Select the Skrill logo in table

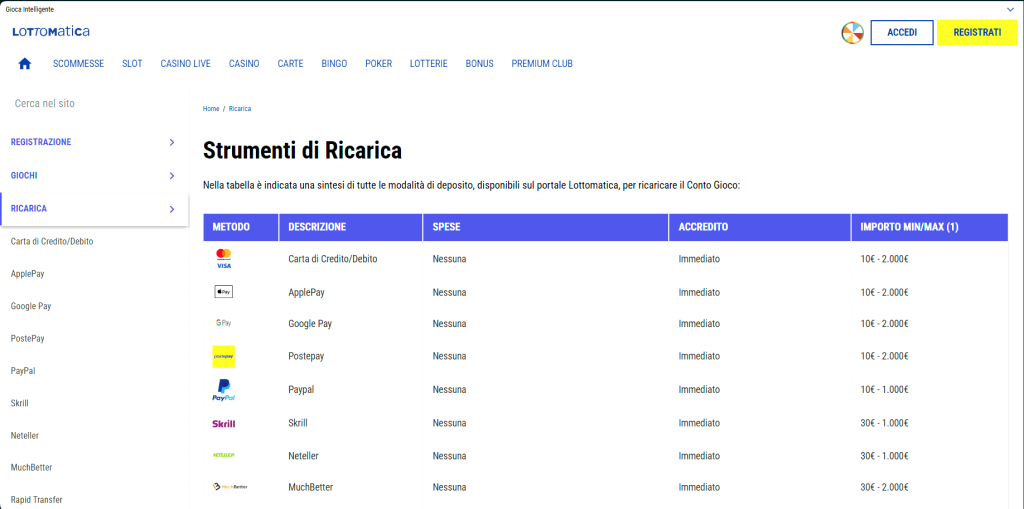[x=223, y=423]
